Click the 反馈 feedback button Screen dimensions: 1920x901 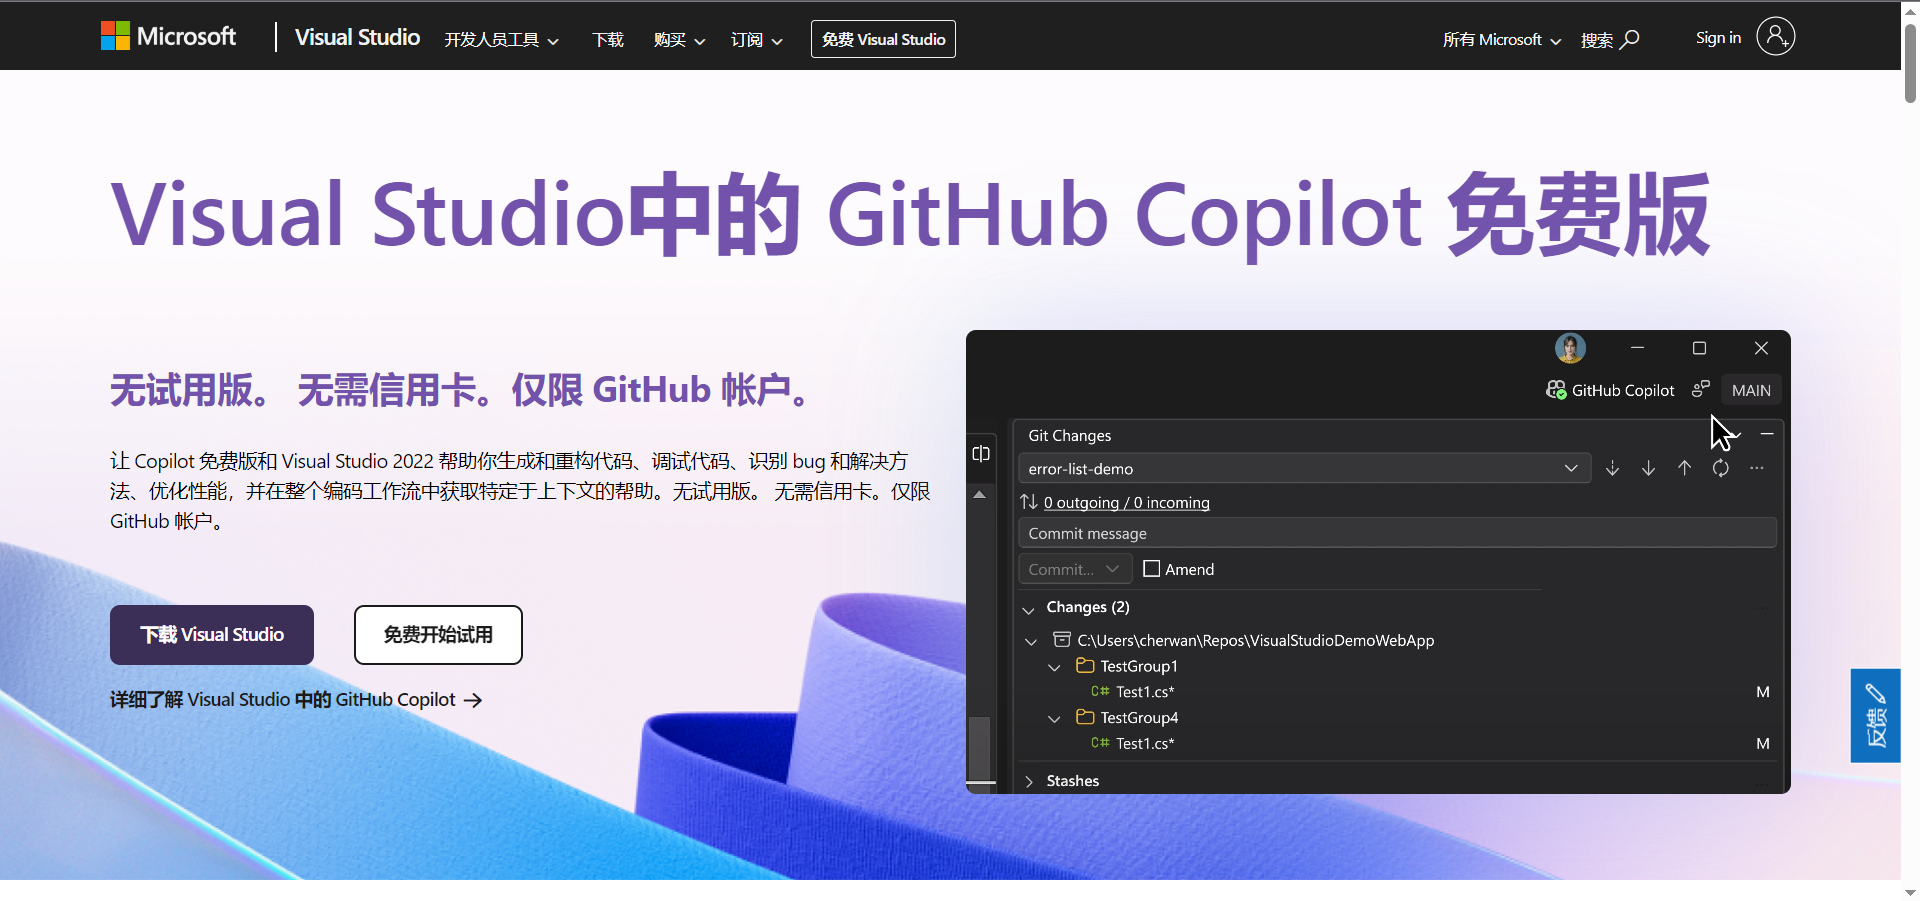pyautogui.click(x=1875, y=716)
